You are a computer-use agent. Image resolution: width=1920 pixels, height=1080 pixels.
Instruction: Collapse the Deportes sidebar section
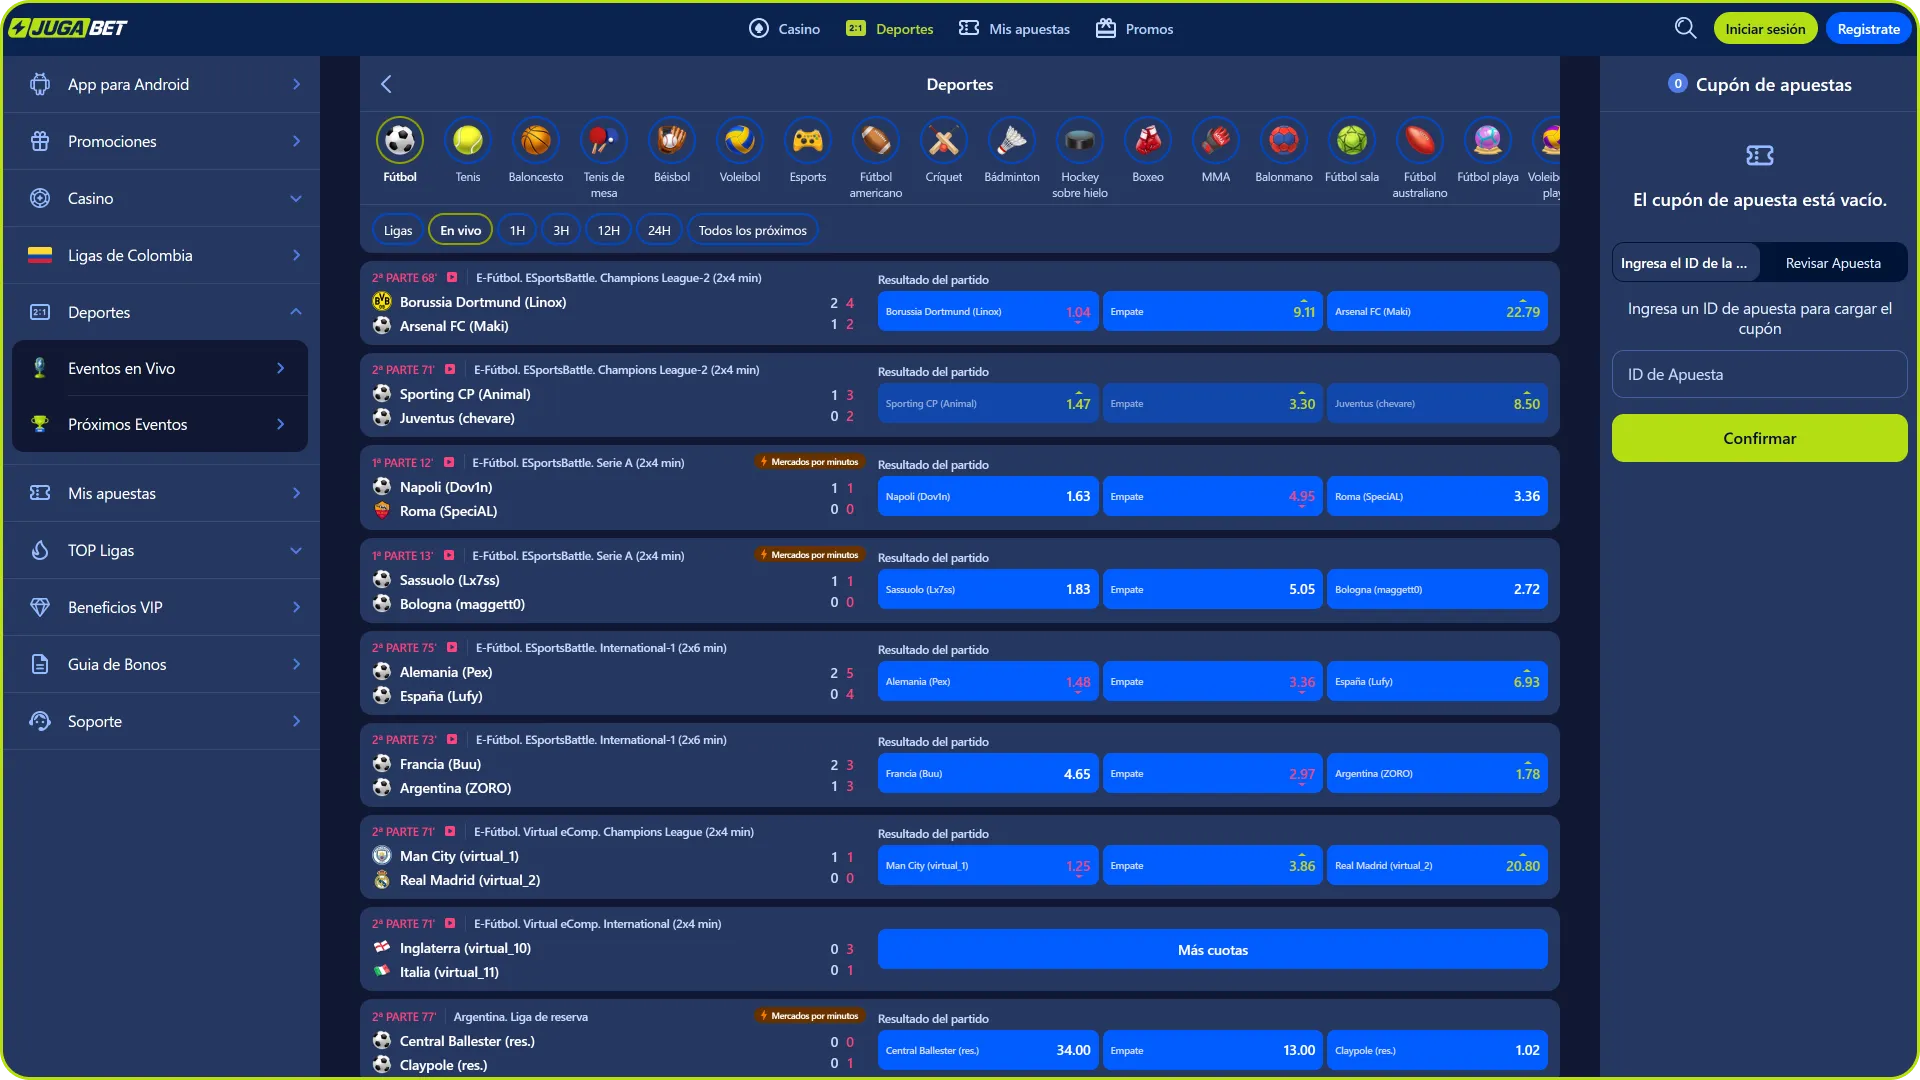click(x=162, y=312)
